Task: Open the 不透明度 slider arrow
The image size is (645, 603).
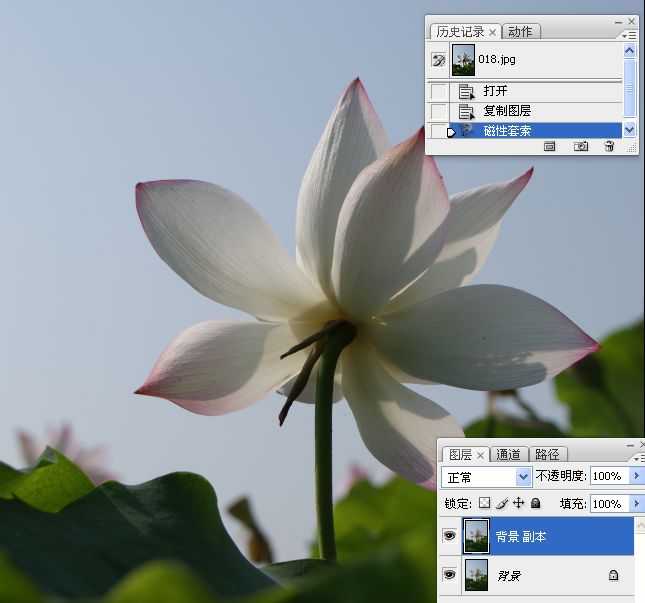Action: click(636, 476)
